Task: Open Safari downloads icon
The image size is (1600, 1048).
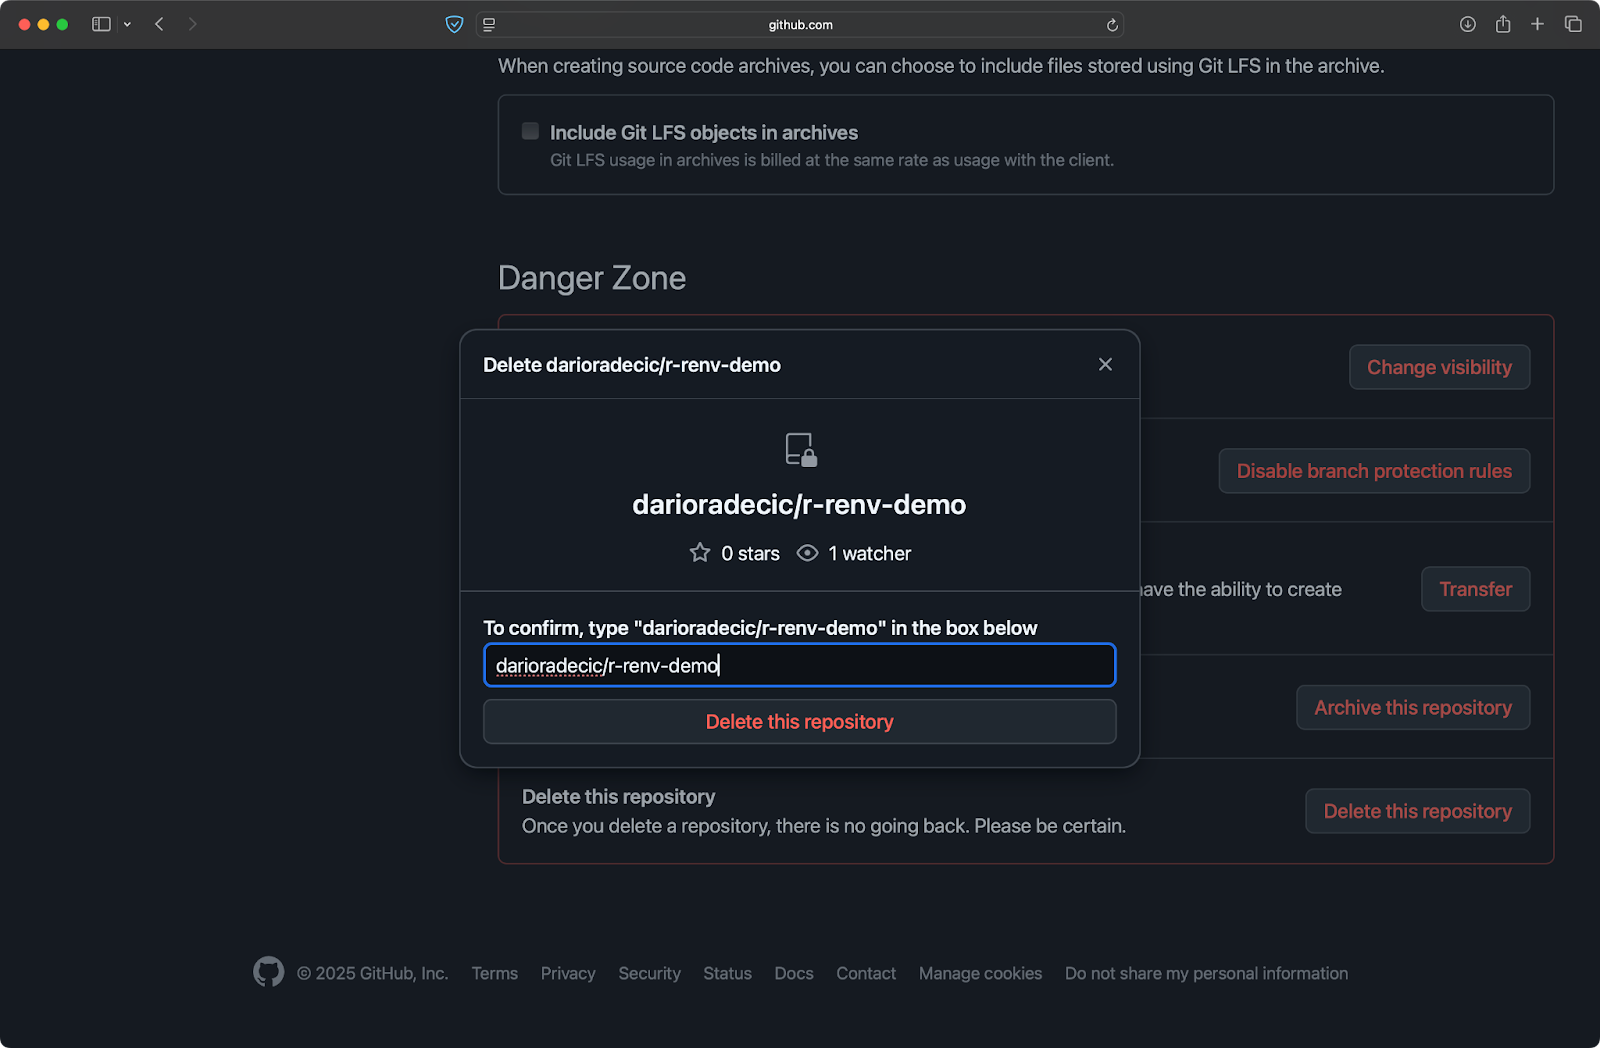Action: 1467,24
